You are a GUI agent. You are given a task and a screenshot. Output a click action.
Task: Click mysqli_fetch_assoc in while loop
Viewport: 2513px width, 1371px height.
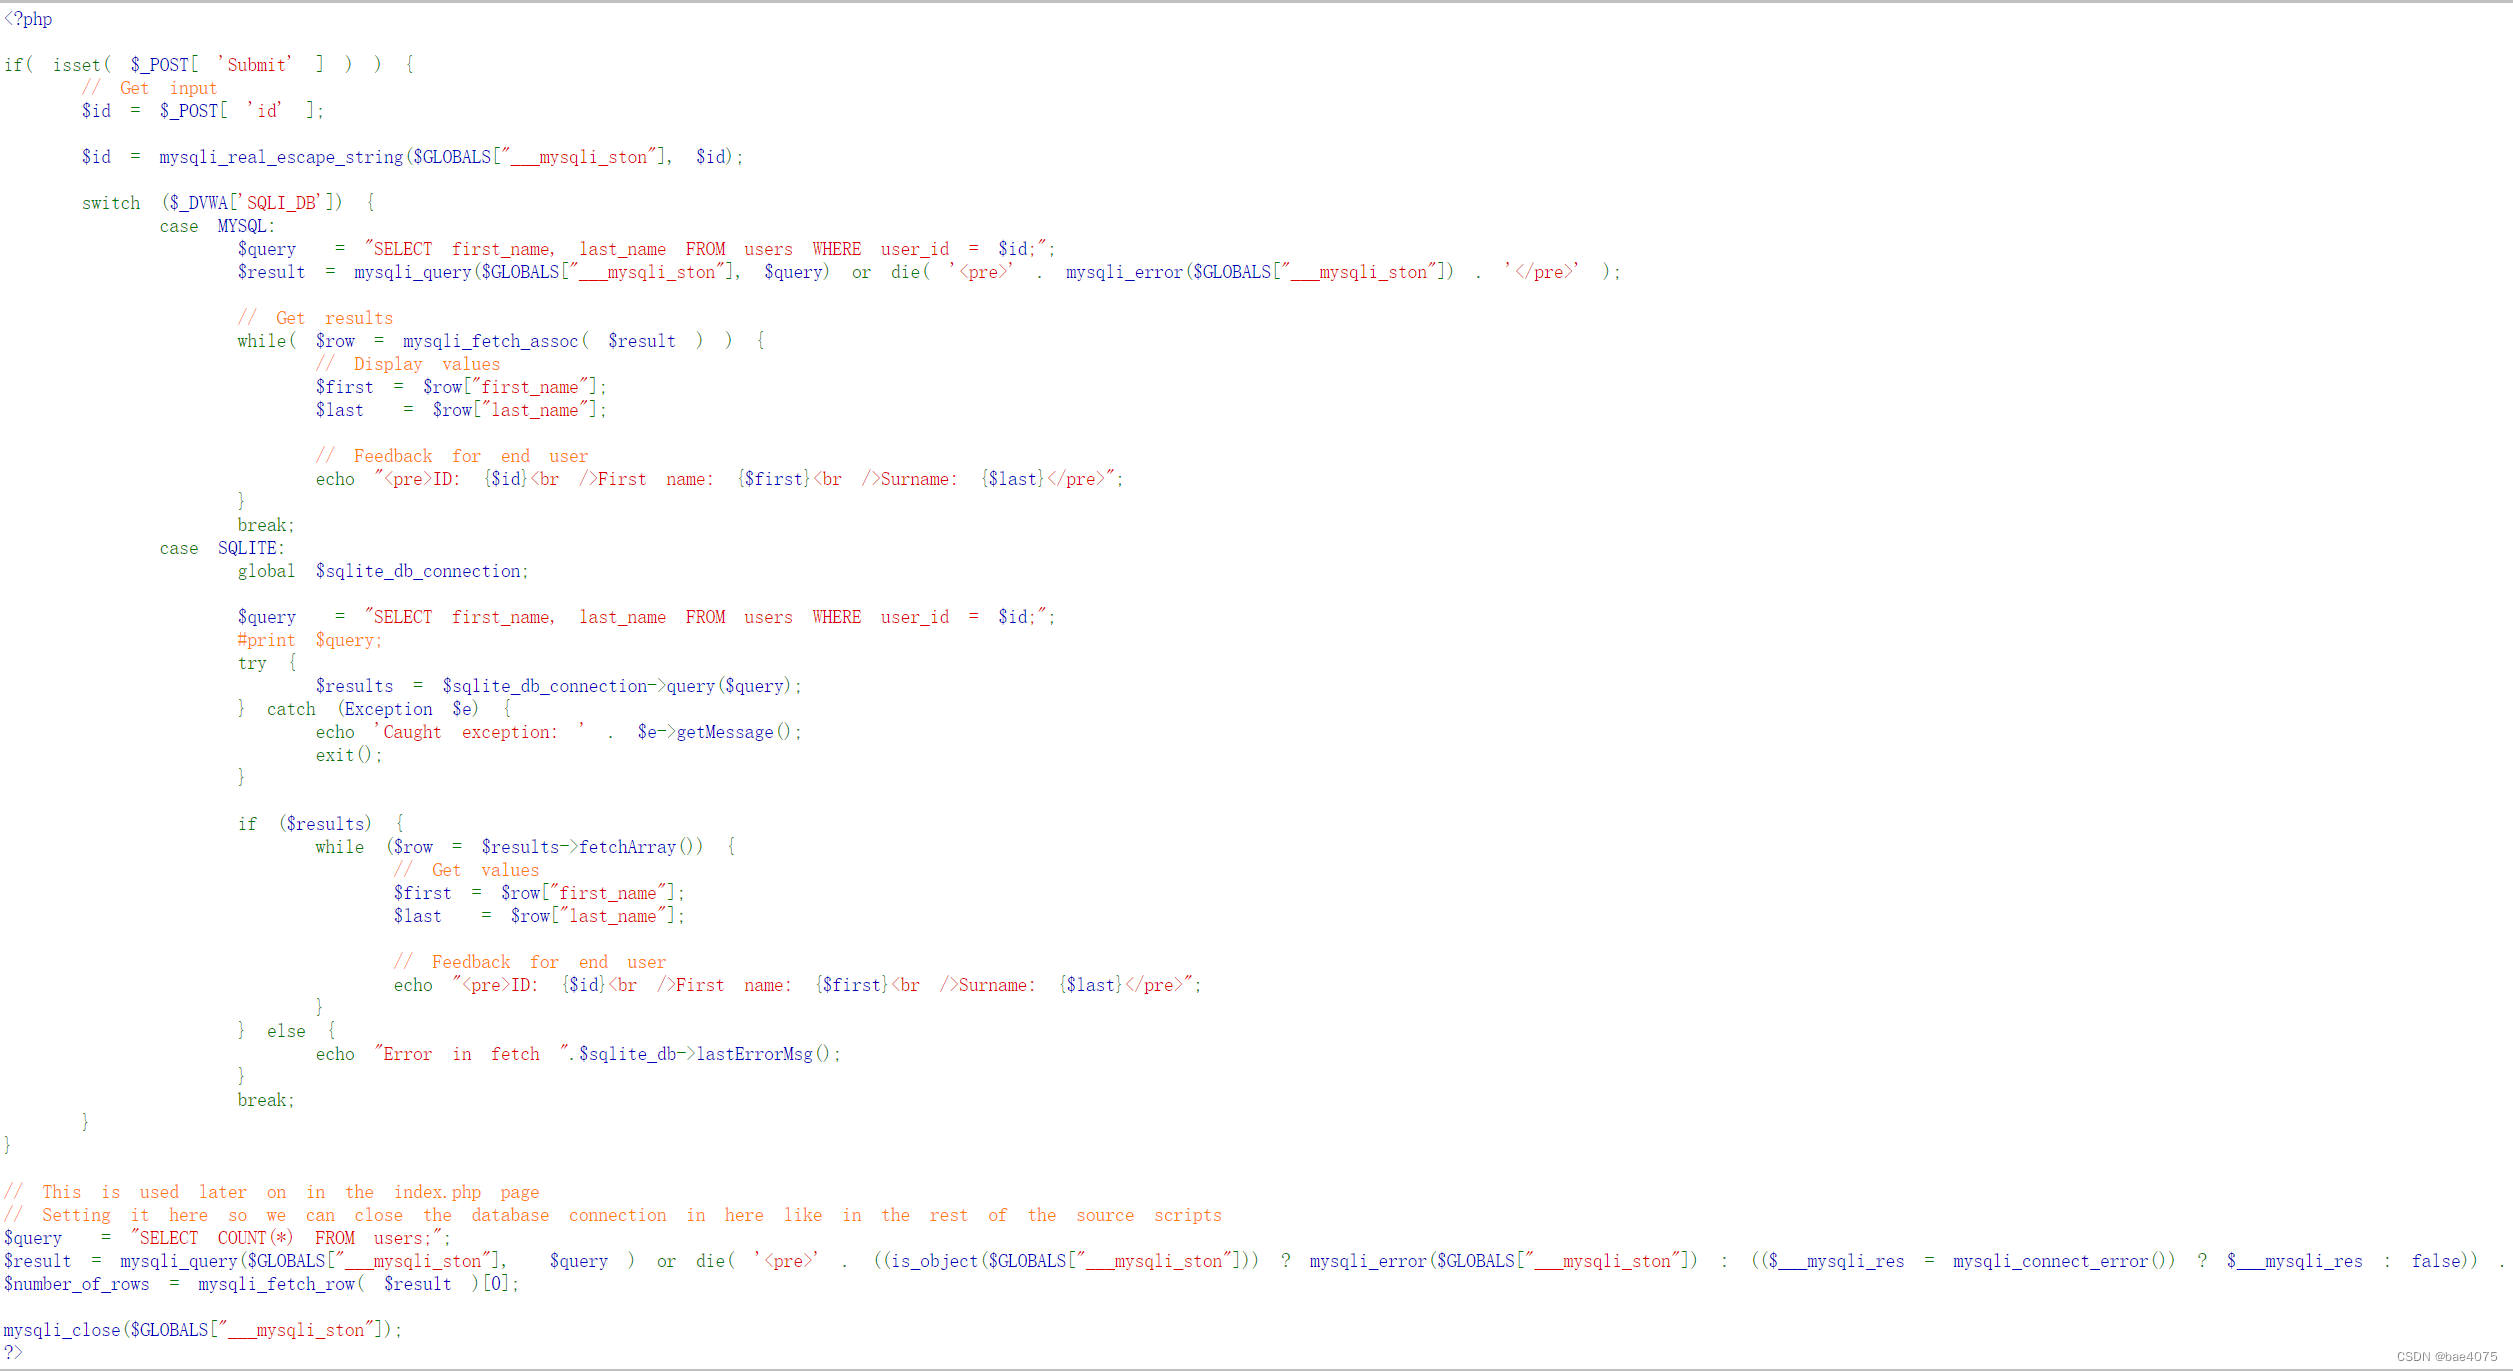tap(490, 341)
